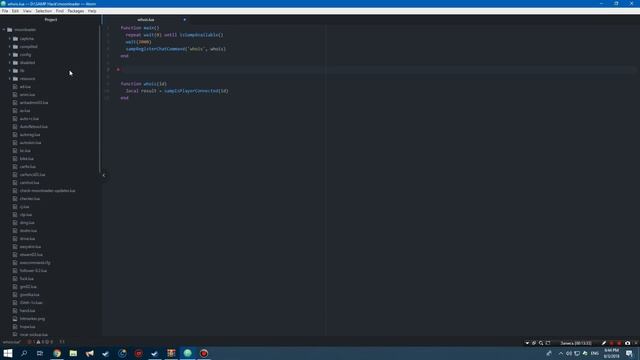
Task: Open Google Chrome from the taskbar
Action: tap(57, 353)
